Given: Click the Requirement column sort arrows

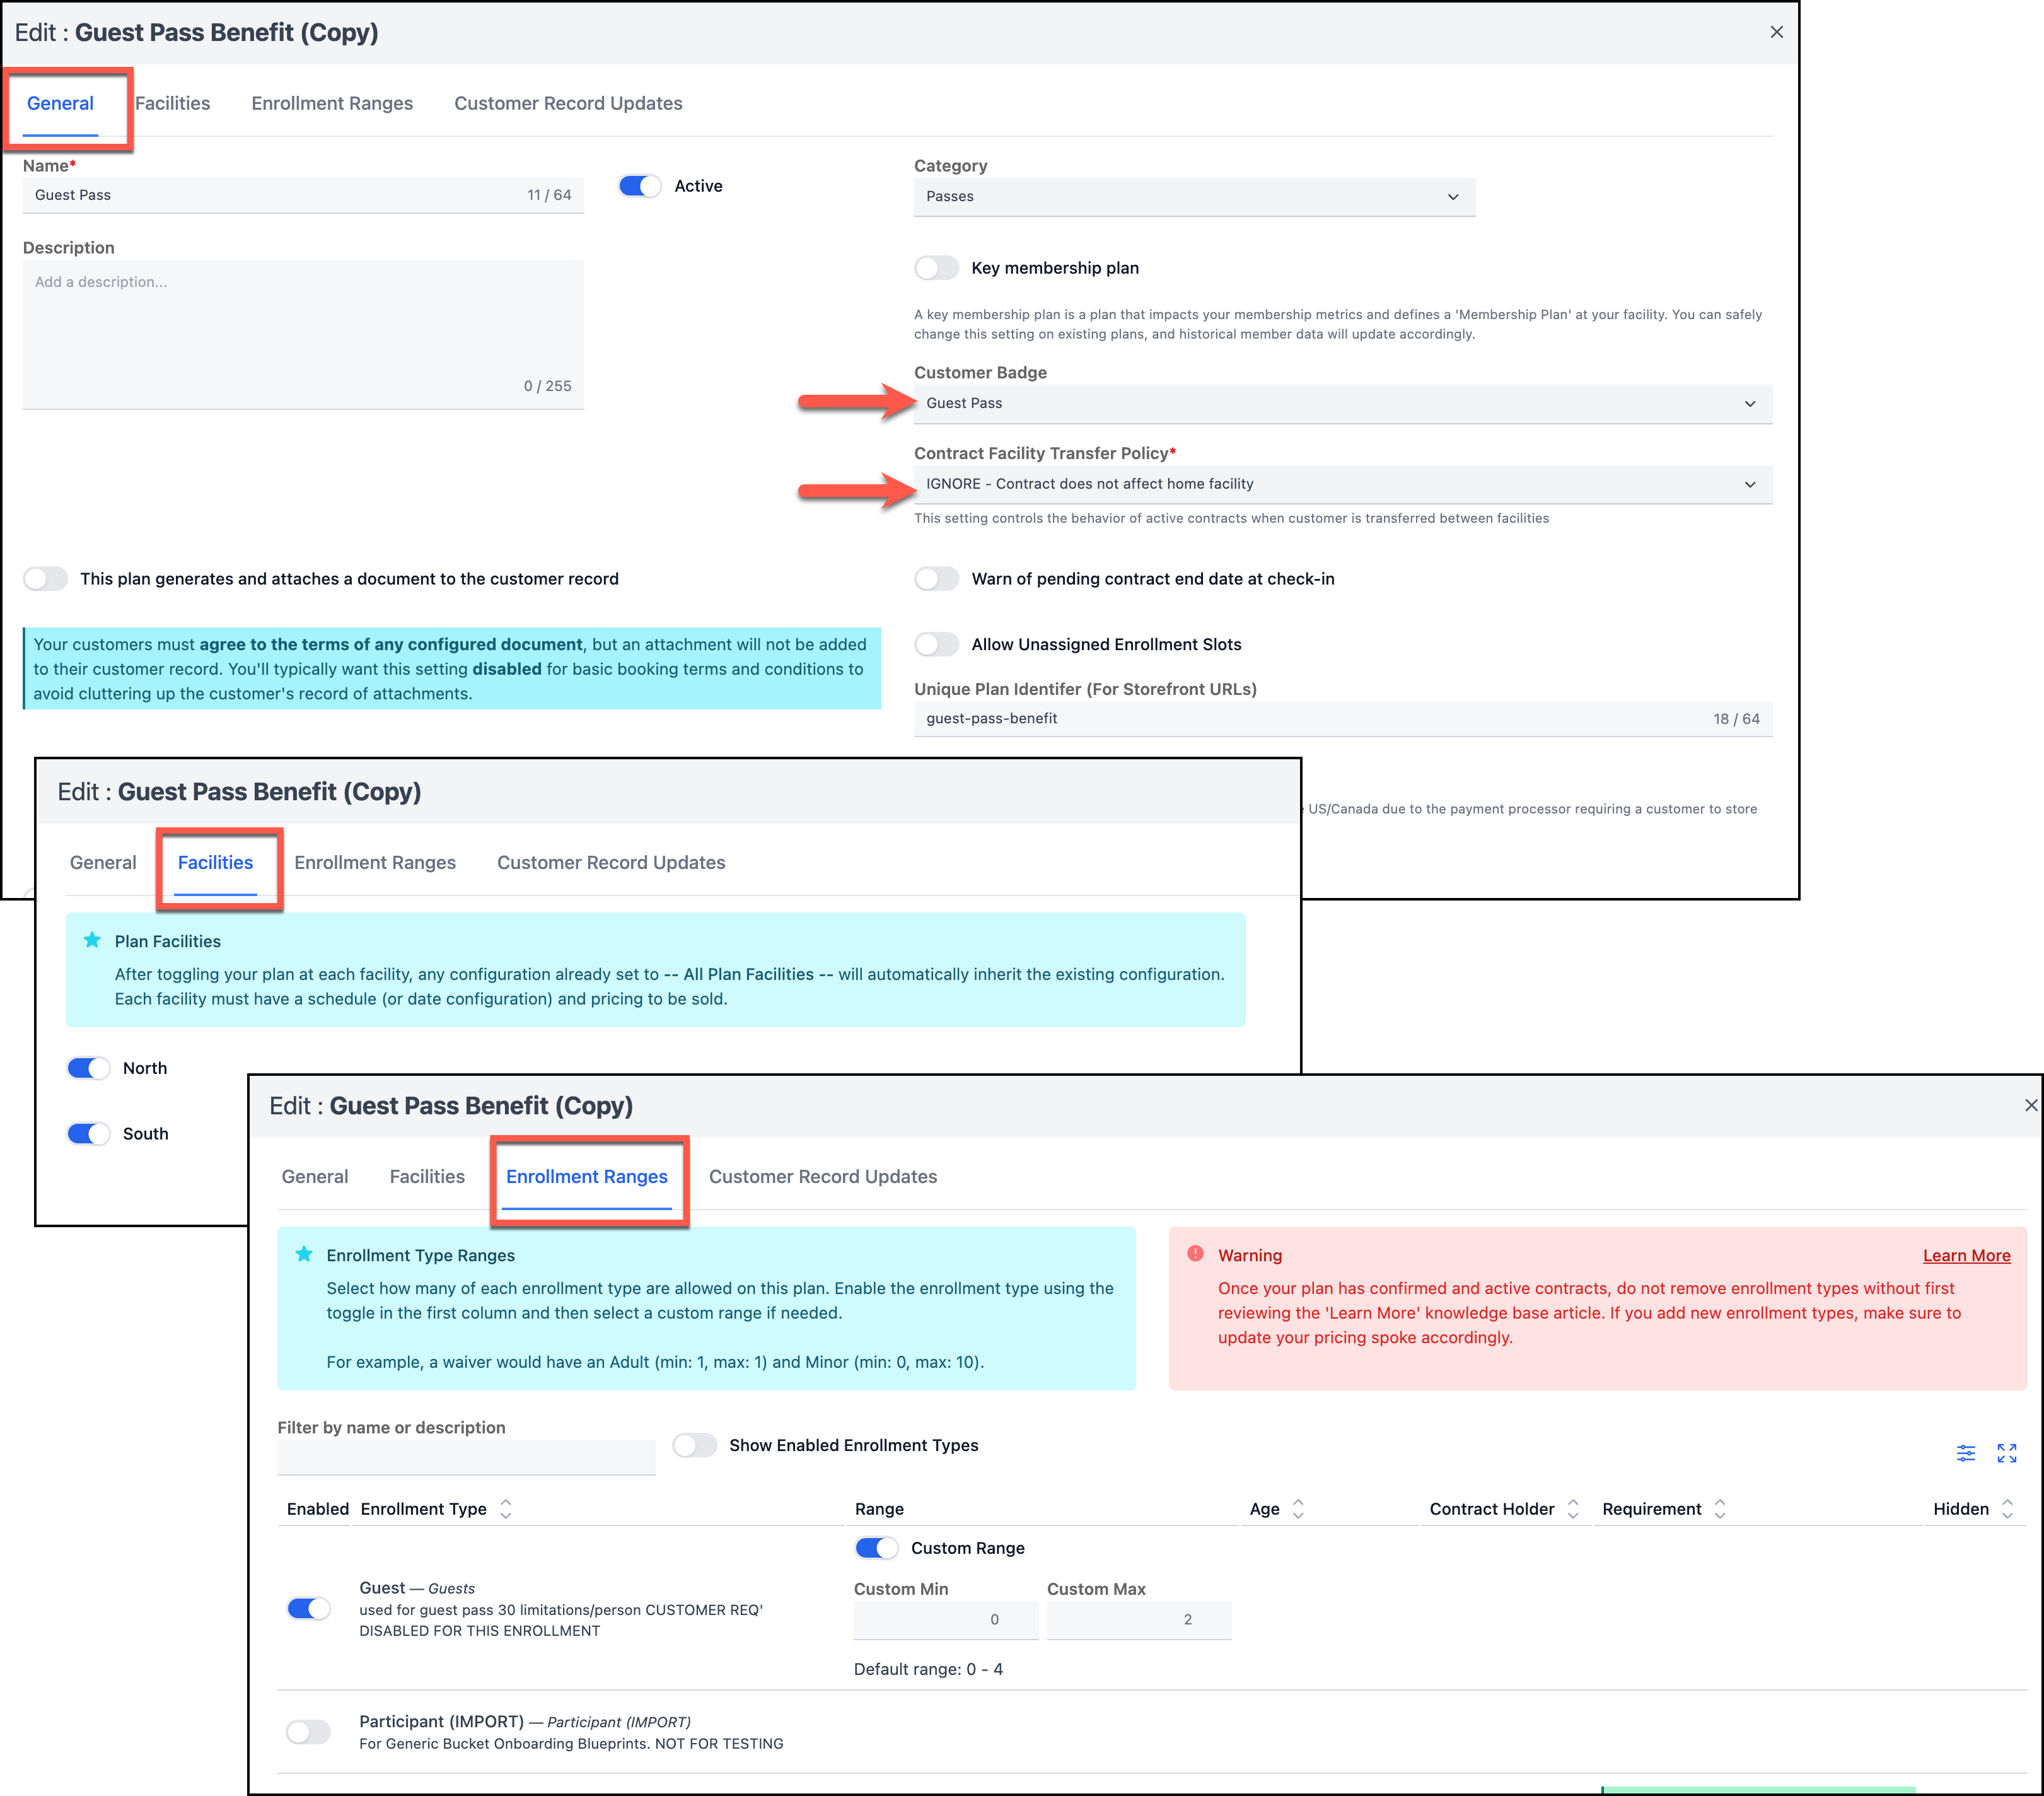Looking at the screenshot, I should [x=1719, y=1508].
